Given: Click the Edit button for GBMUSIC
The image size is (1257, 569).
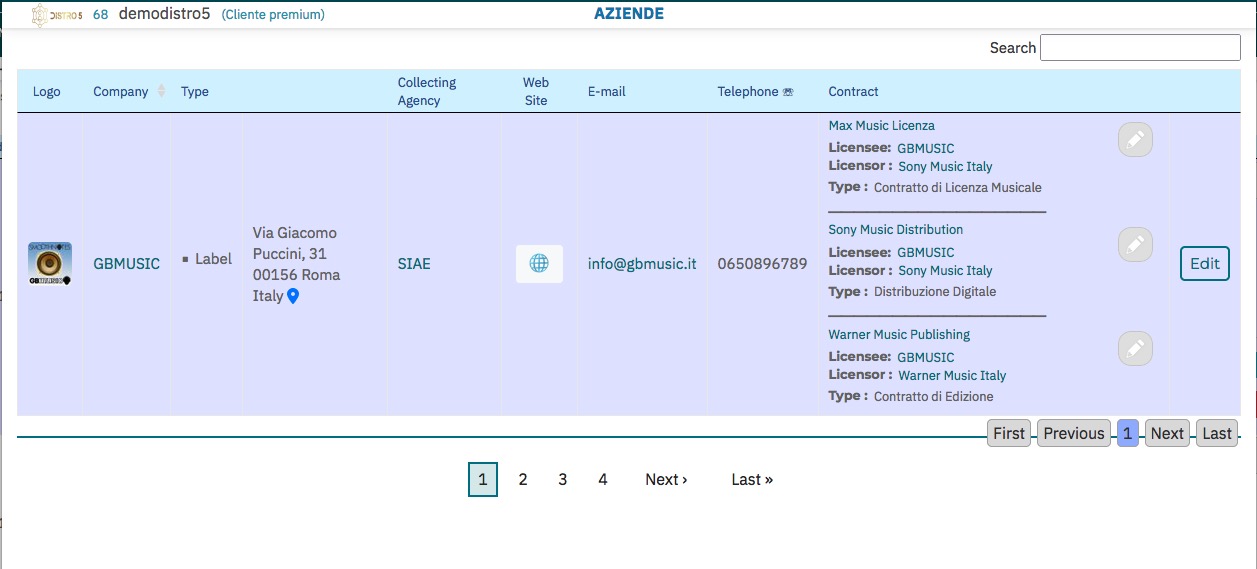Looking at the screenshot, I should pos(1205,264).
